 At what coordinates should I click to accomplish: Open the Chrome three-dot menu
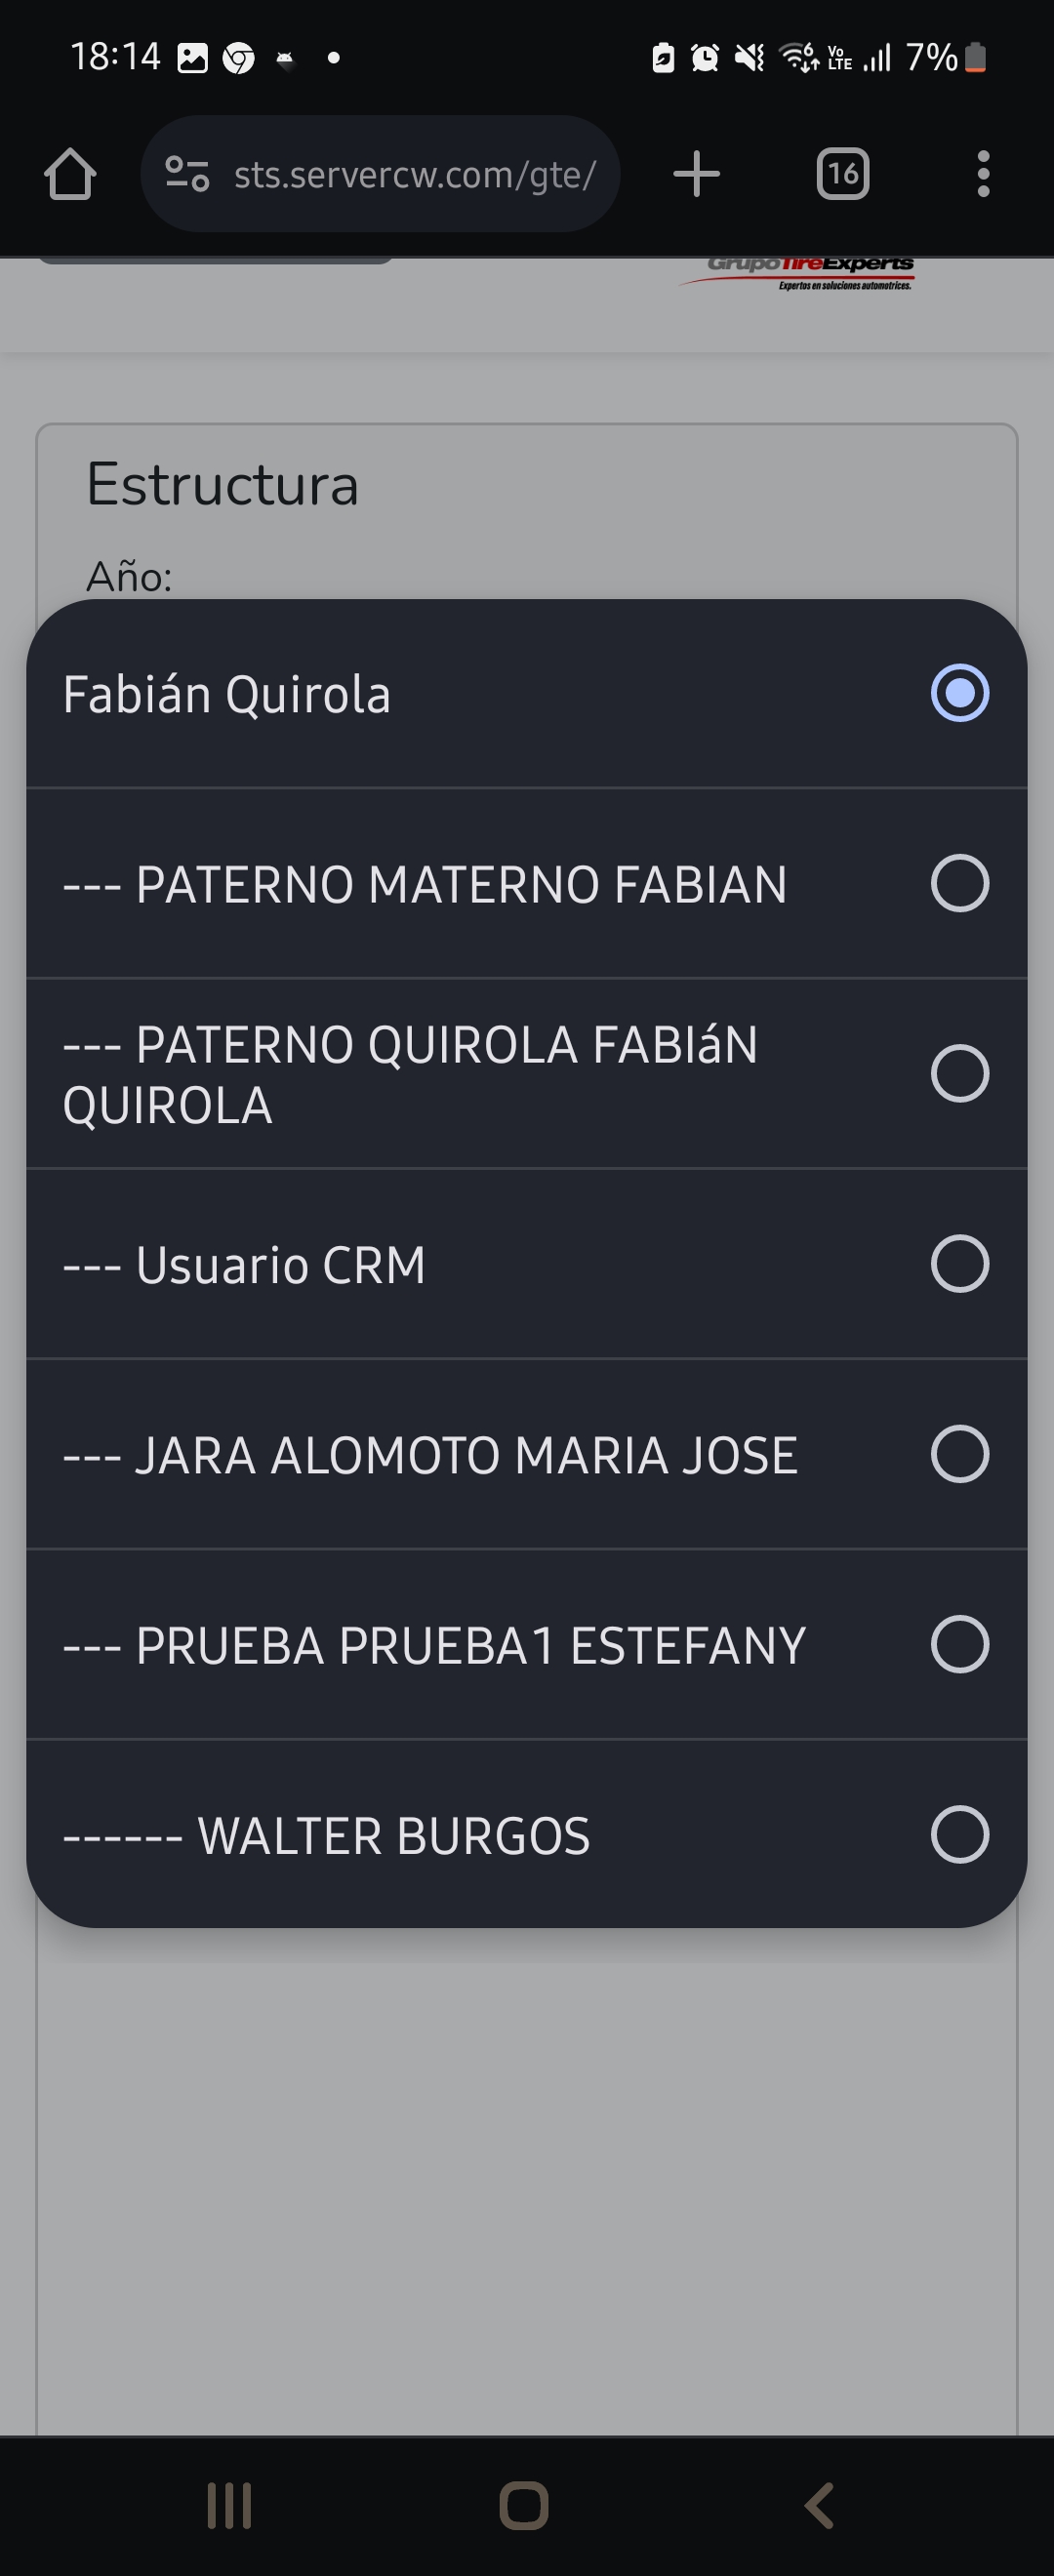(983, 175)
